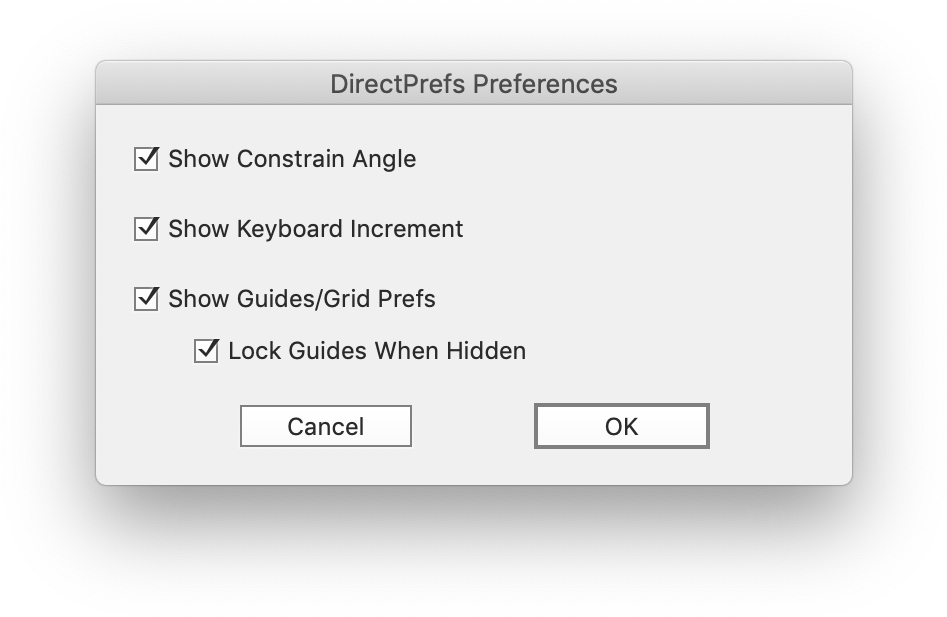Uncheck the Show Constrain Angle checkbox
Image resolution: width=947 pixels, height=617 pixels.
point(146,159)
